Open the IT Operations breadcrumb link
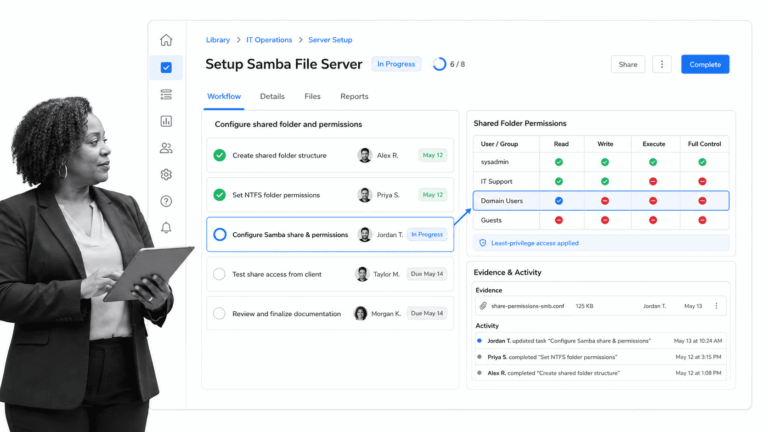This screenshot has height=432, width=768. tap(269, 40)
